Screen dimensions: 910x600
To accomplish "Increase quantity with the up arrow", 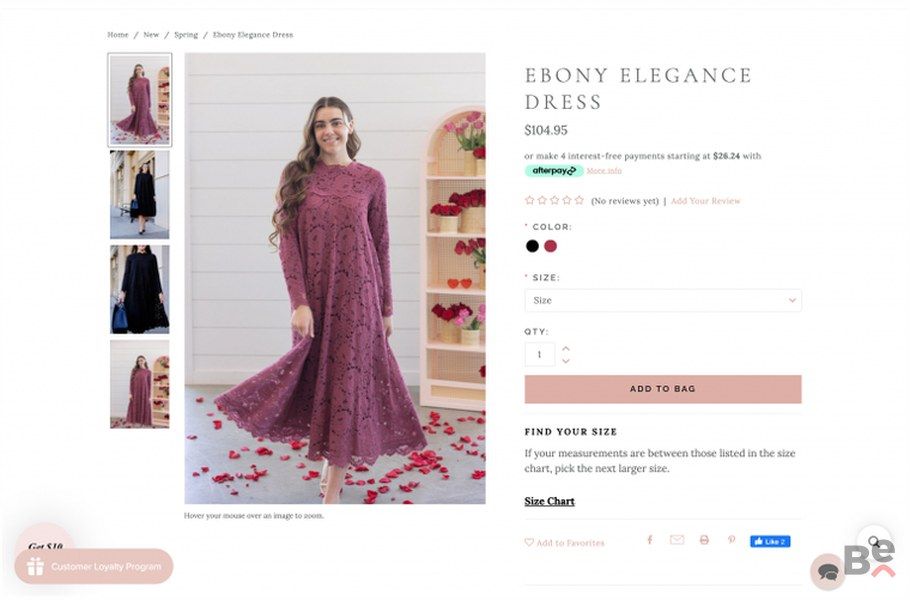I will point(566,349).
